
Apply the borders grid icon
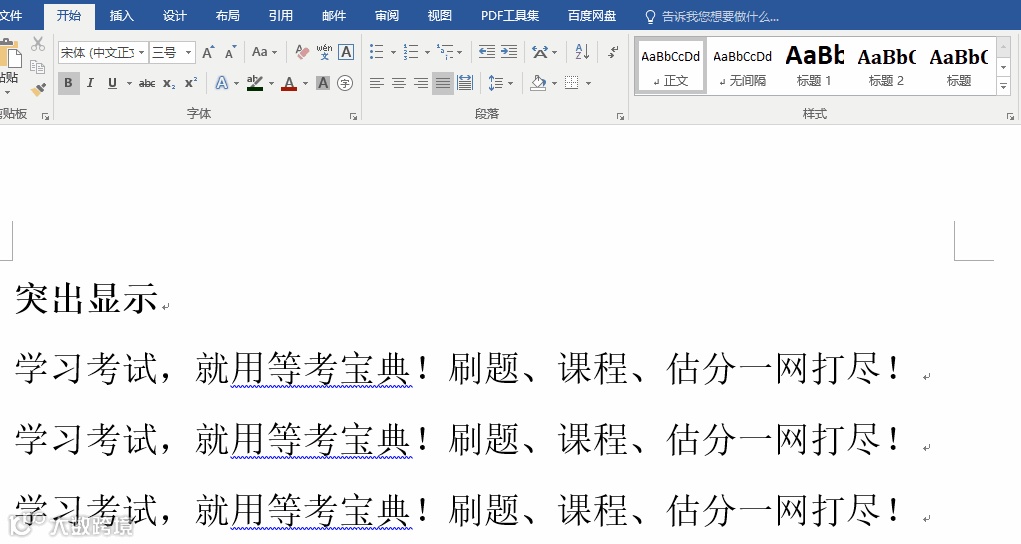[x=572, y=83]
